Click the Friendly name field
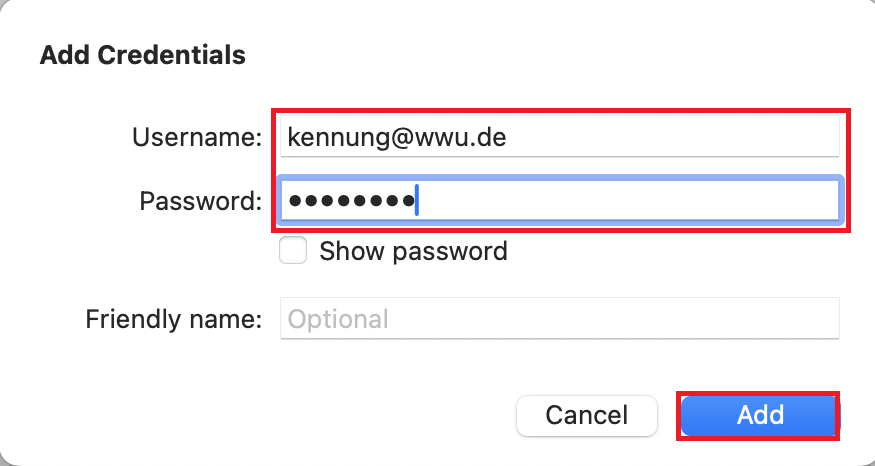 click(x=560, y=320)
